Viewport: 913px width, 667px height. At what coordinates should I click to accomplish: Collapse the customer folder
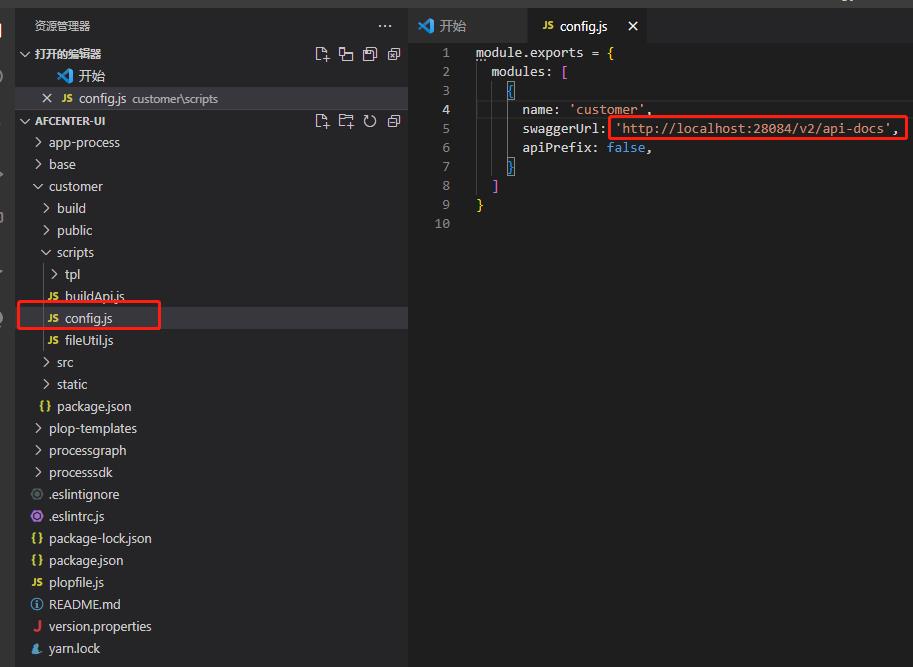click(75, 186)
